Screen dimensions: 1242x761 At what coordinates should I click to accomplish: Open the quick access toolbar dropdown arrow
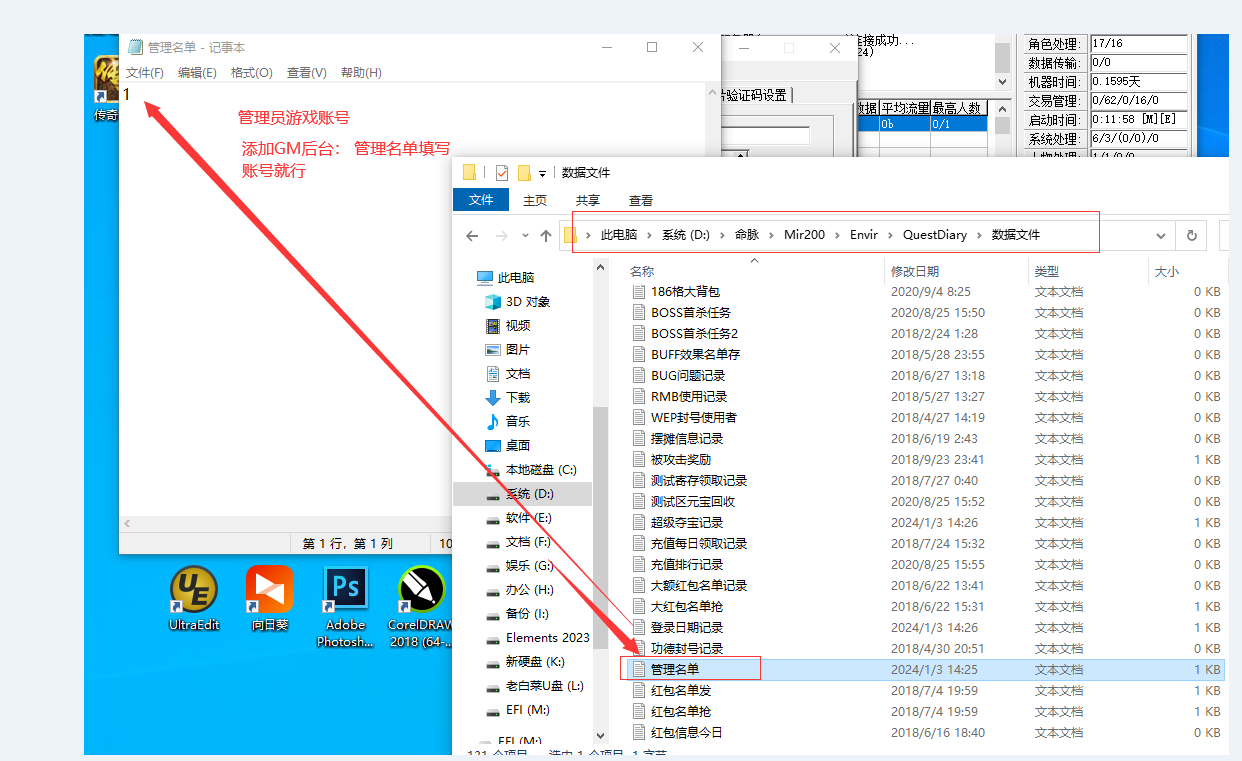(542, 173)
